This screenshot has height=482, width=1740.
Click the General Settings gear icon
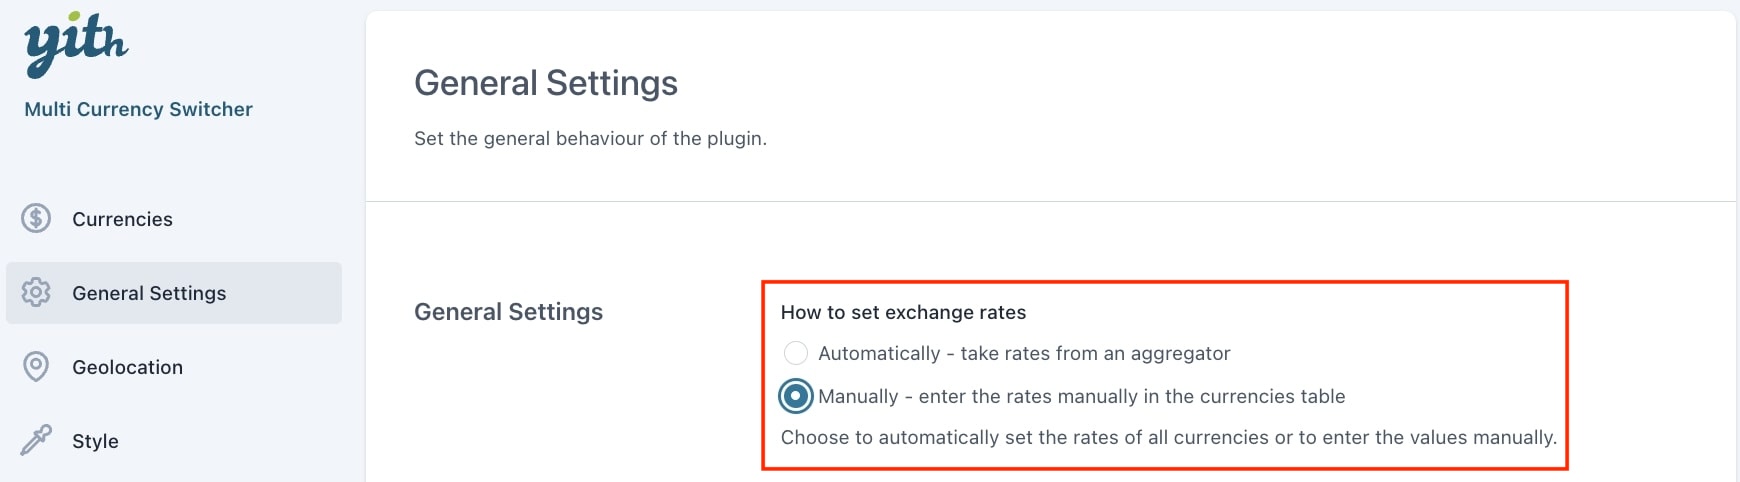click(x=36, y=292)
